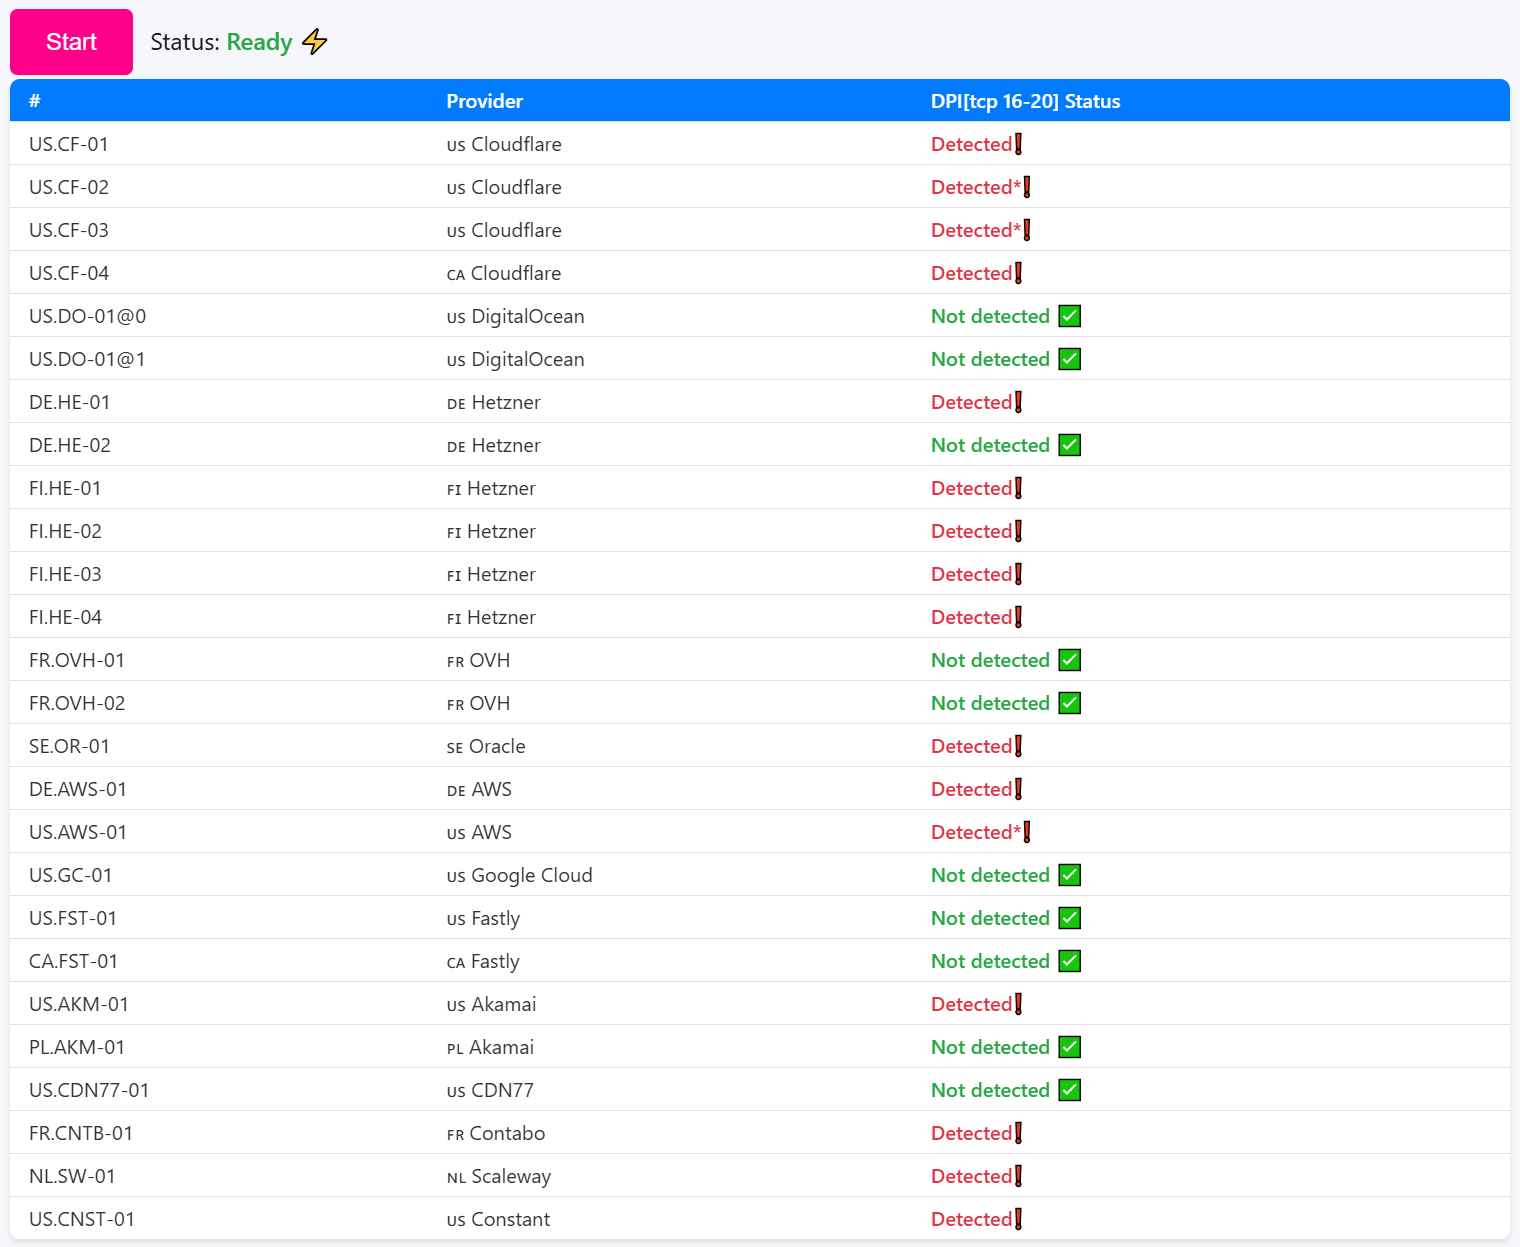Screen dimensions: 1520x1247
Task: Select the US.CF-03 row identifier
Action: click(69, 230)
